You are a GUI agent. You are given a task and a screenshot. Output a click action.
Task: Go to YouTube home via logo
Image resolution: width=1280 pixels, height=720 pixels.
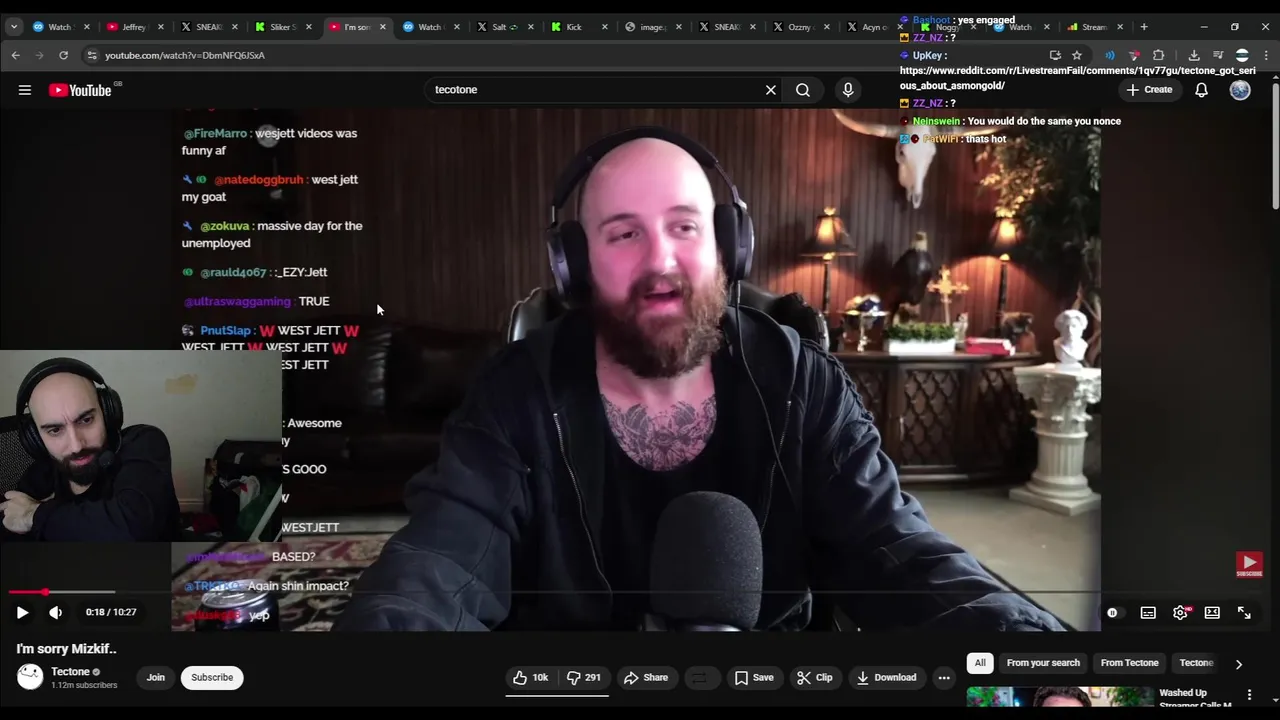80,90
